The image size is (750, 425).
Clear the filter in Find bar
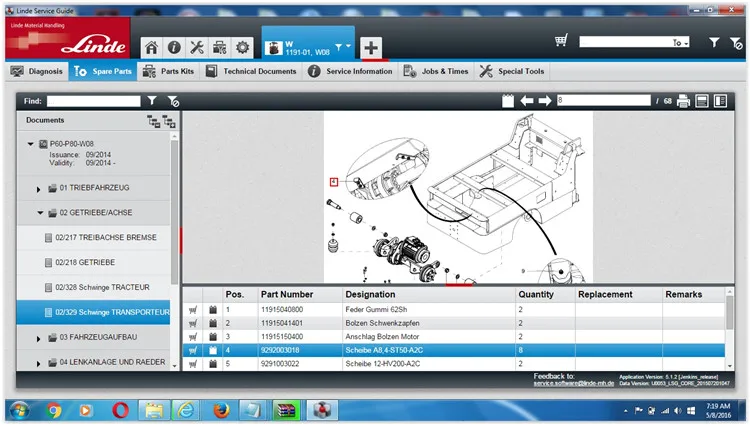(x=173, y=101)
